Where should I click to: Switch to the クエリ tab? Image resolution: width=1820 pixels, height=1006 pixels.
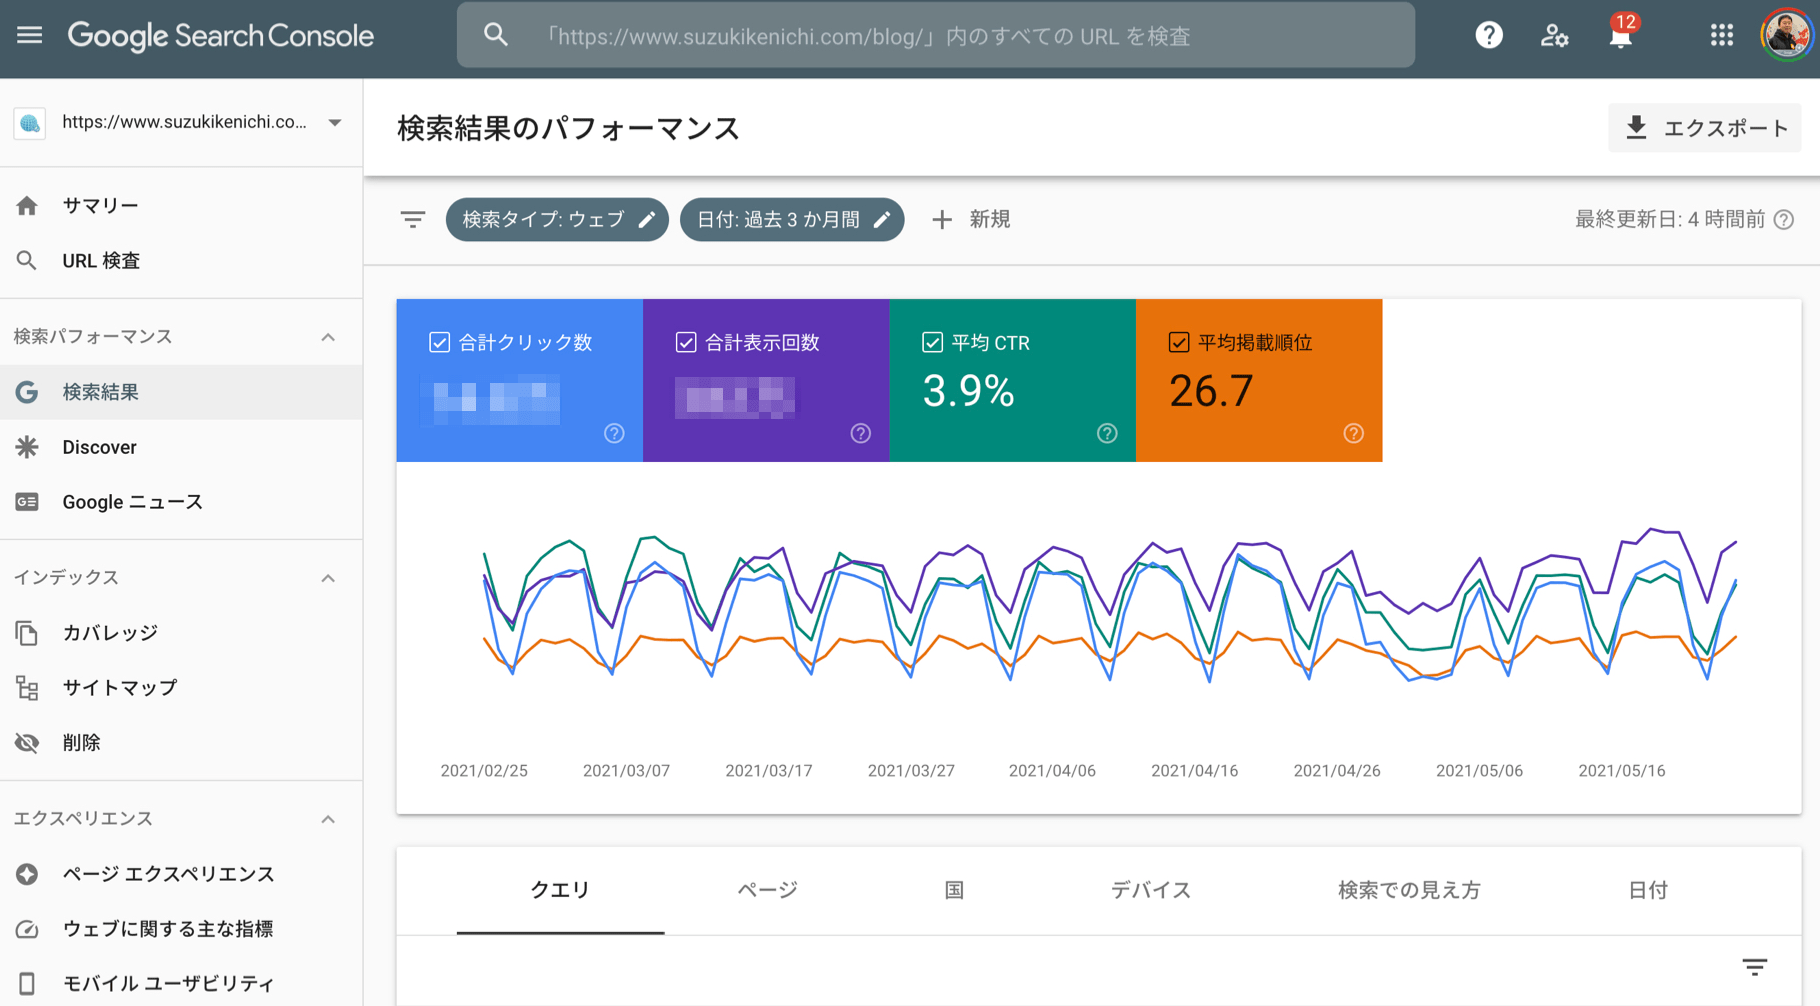coord(560,890)
